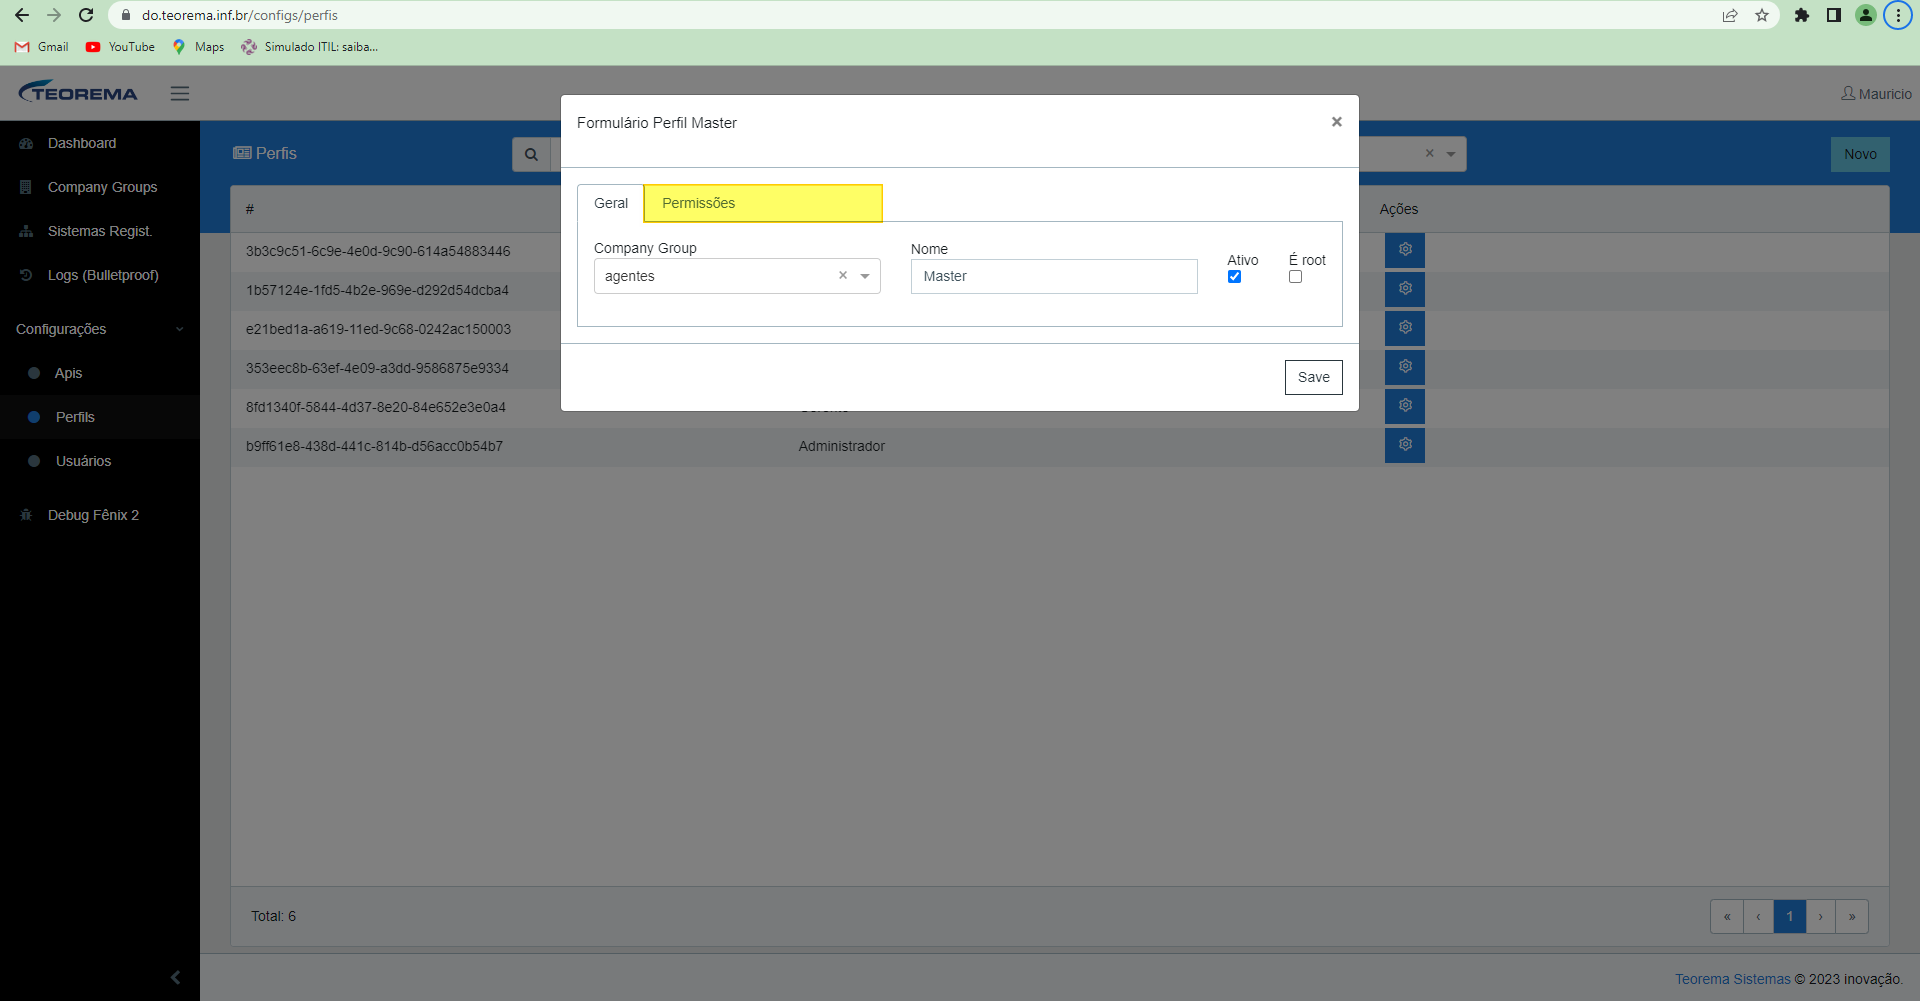This screenshot has height=1001, width=1920.
Task: Click the Sistemas Regist. sitemap icon
Action: [x=26, y=231]
